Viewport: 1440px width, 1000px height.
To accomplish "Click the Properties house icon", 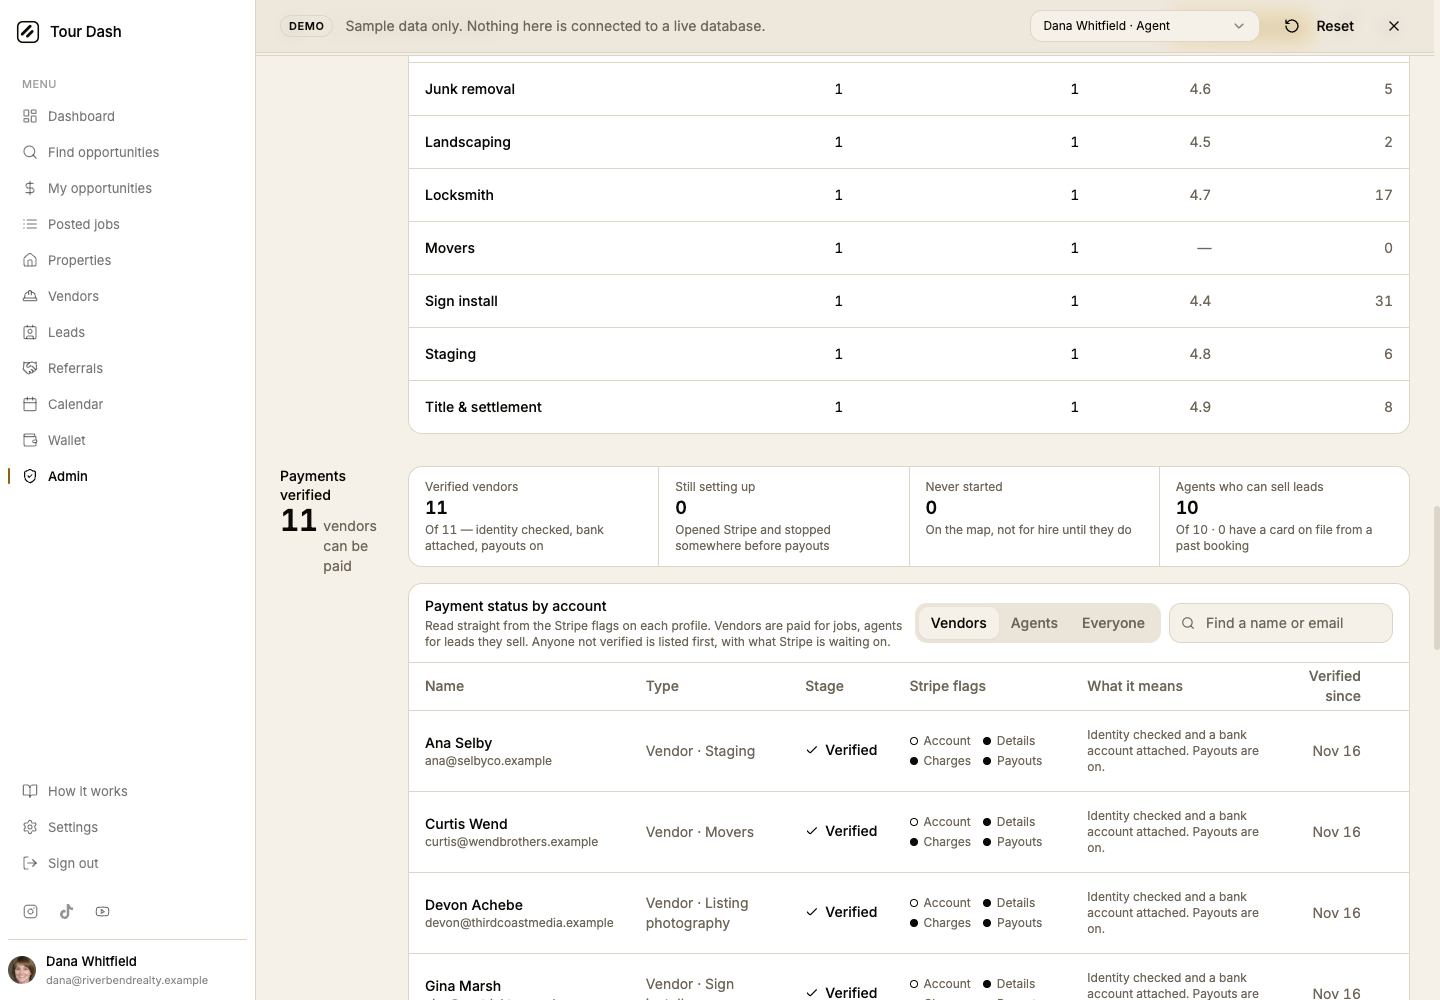I will tap(30, 260).
